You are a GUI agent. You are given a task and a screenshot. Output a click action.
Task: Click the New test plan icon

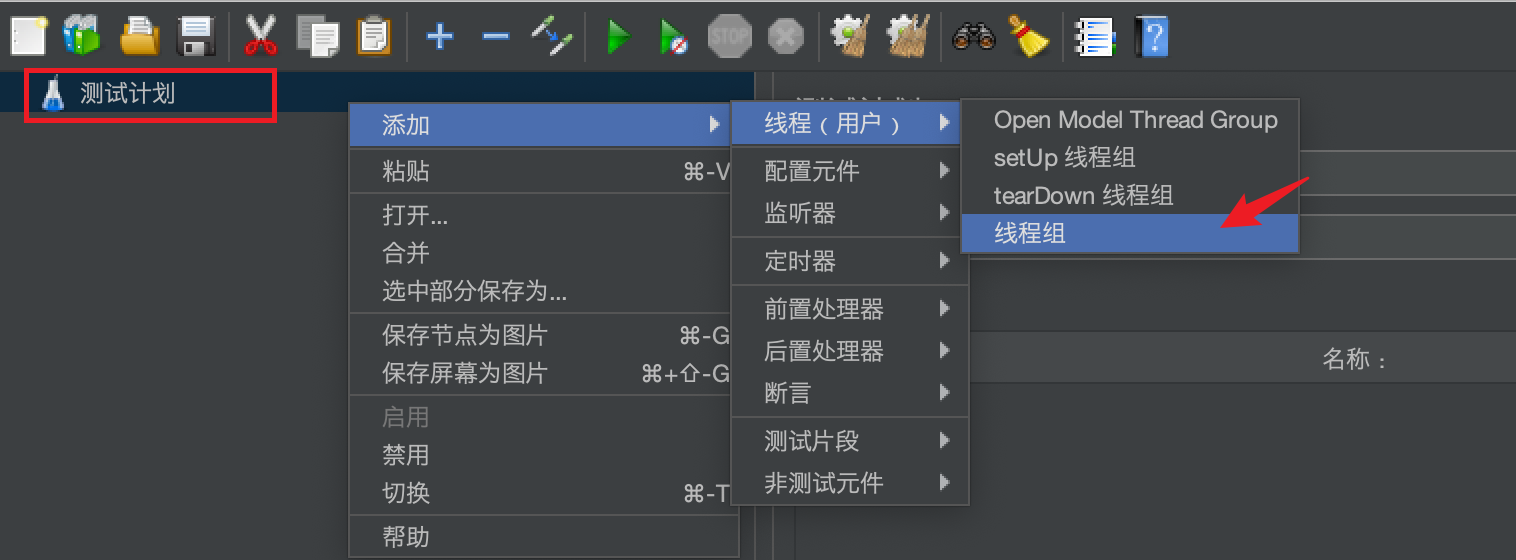coord(28,36)
